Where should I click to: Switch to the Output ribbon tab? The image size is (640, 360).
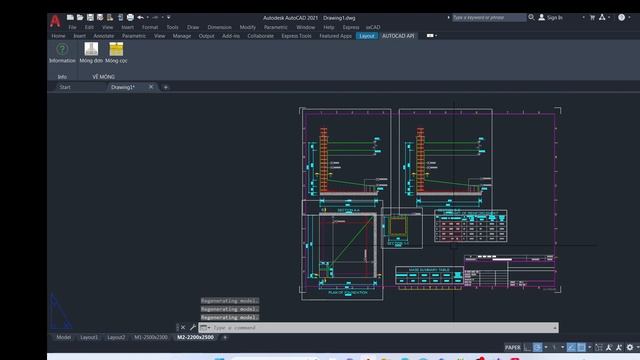coord(206,36)
